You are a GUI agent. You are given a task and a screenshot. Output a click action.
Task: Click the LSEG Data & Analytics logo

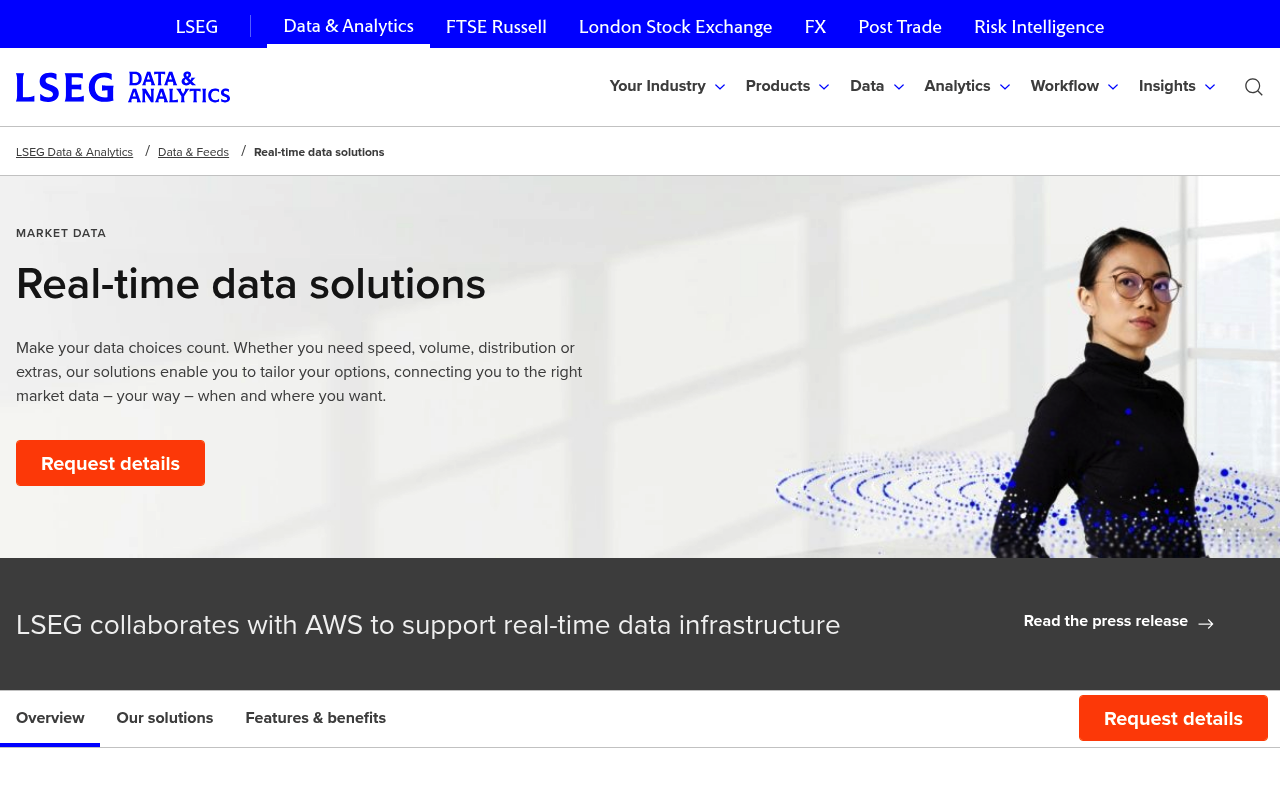pyautogui.click(x=123, y=87)
